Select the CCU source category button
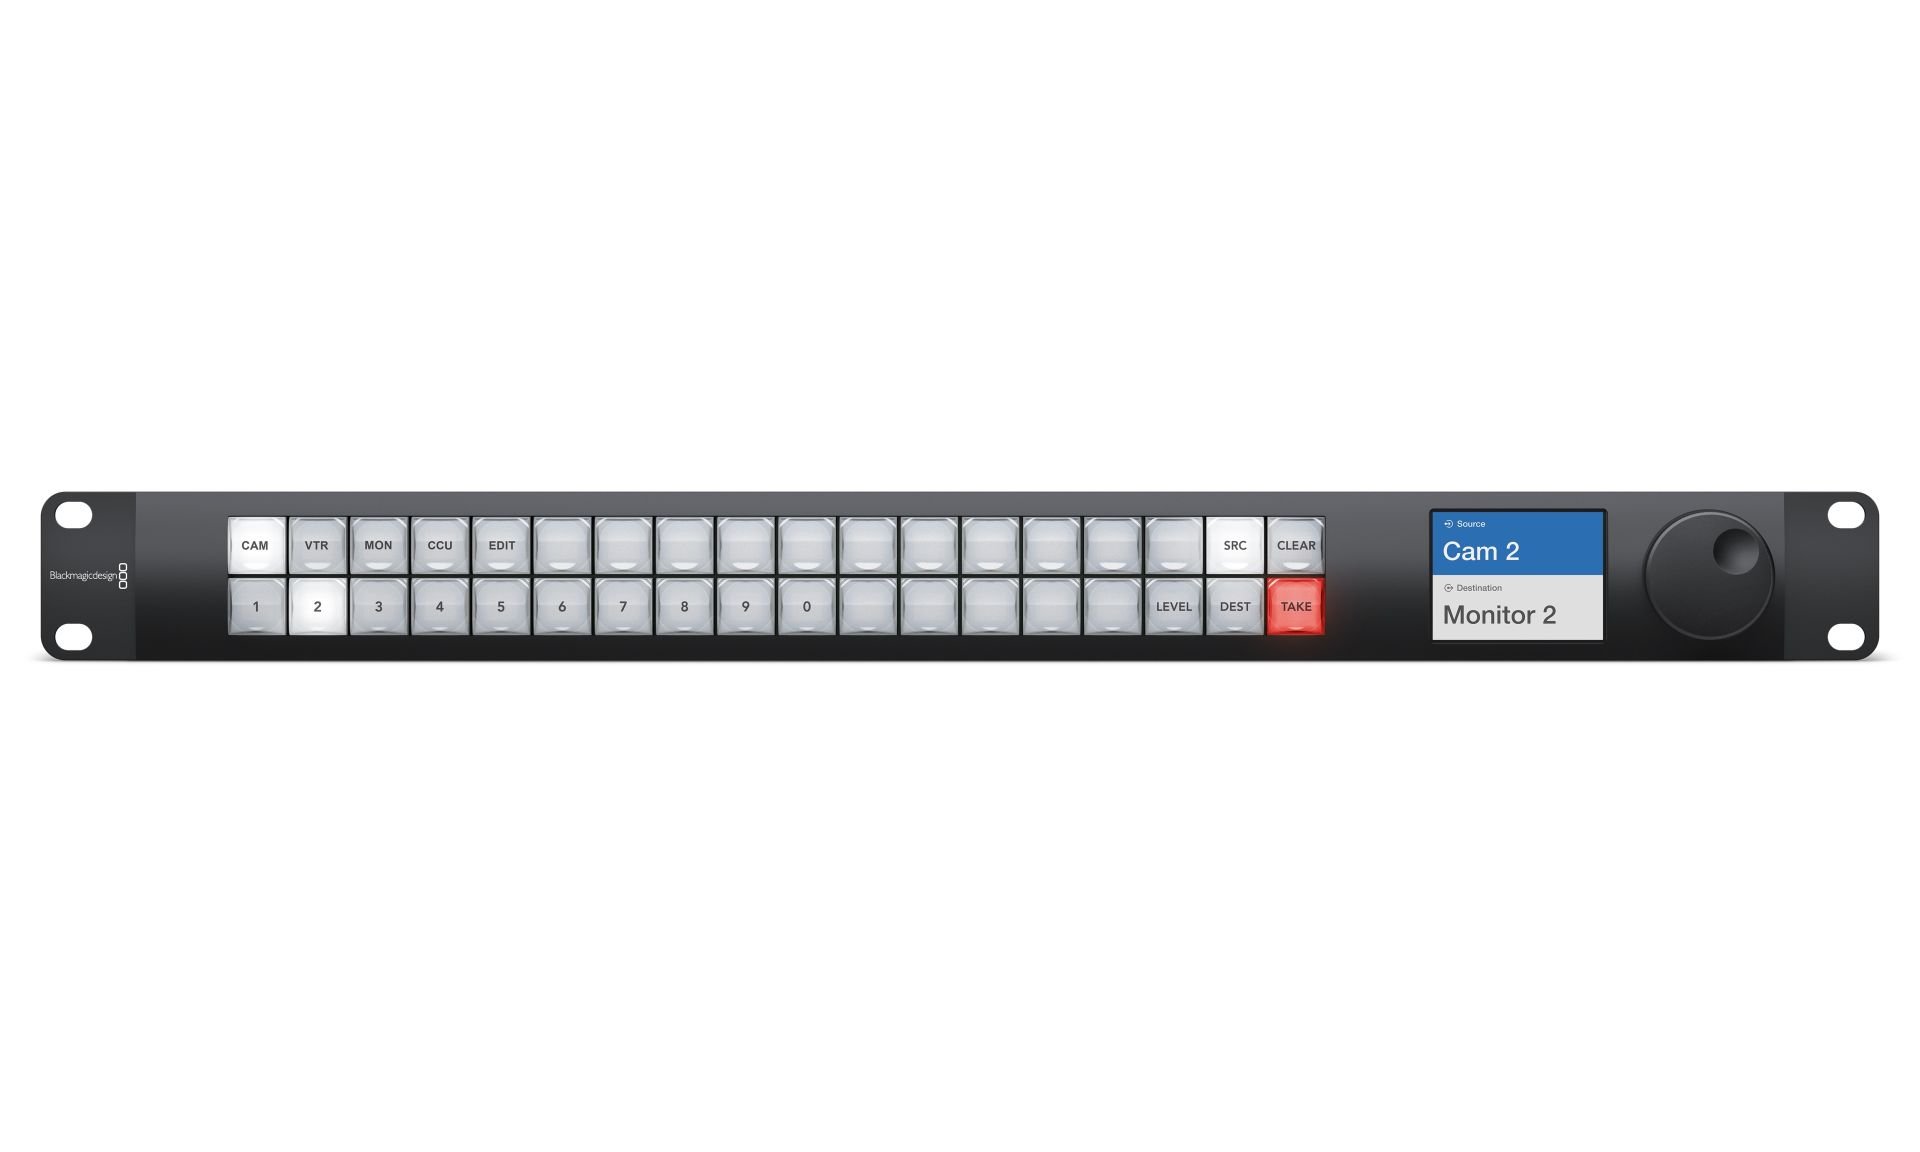The image size is (1920, 1152). coord(435,546)
